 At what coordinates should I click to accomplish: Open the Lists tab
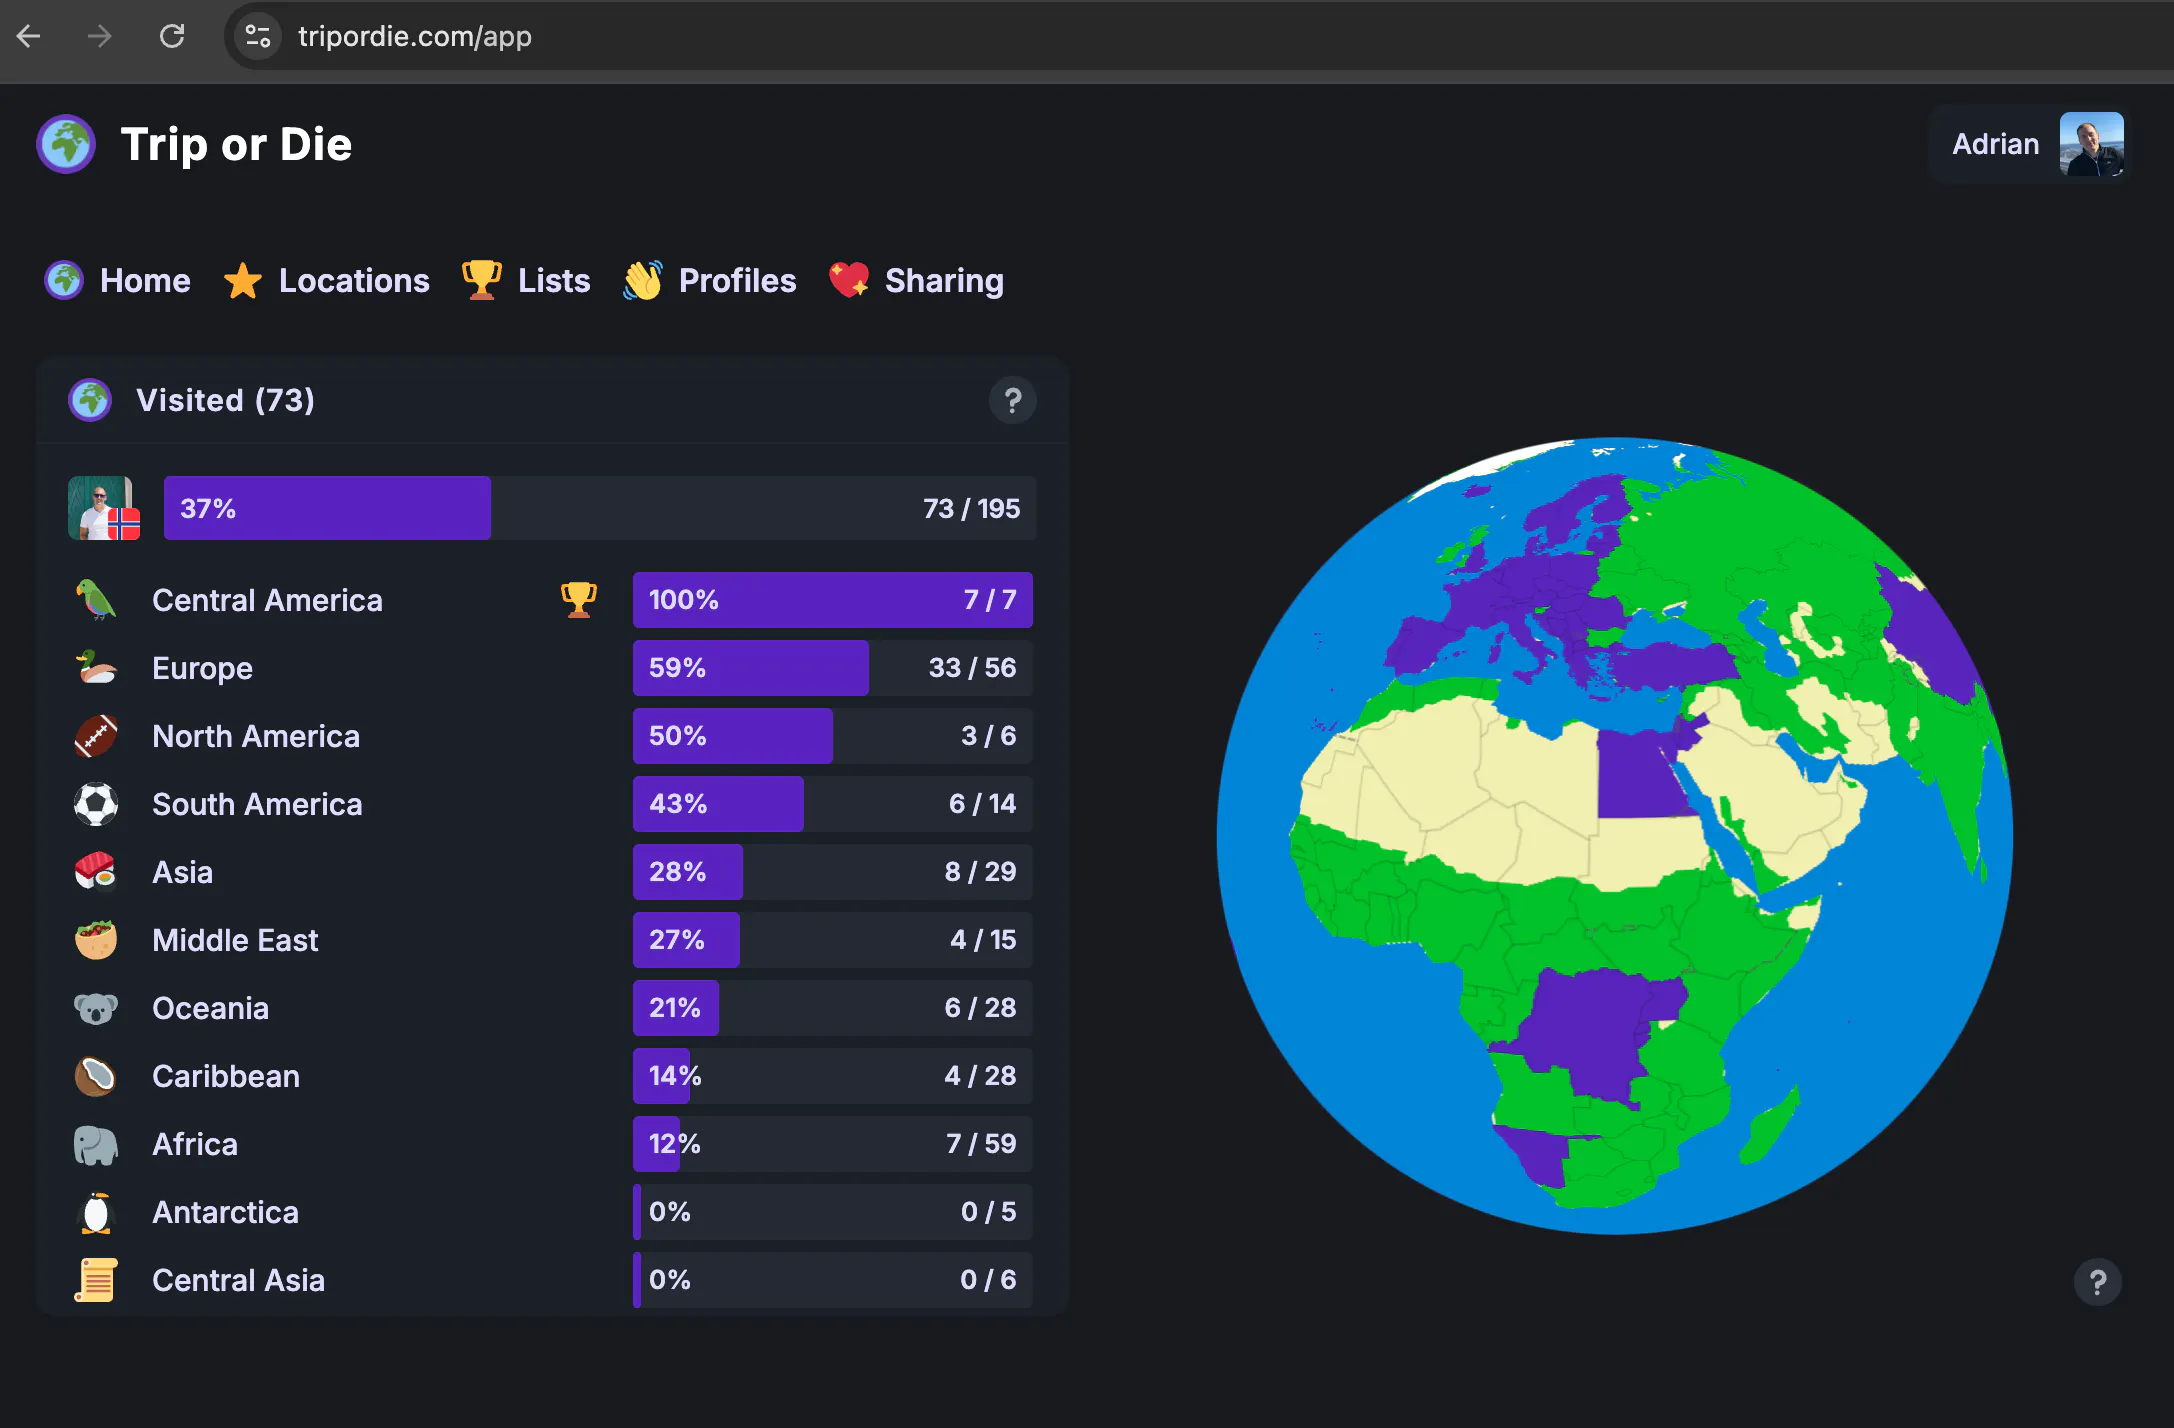click(x=526, y=281)
